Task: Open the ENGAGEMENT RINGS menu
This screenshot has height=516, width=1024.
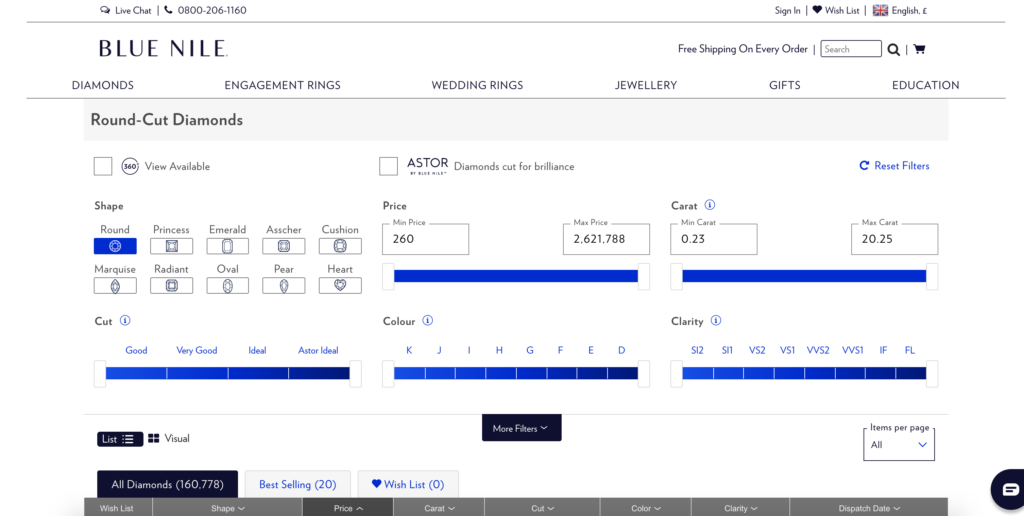Action: (282, 85)
